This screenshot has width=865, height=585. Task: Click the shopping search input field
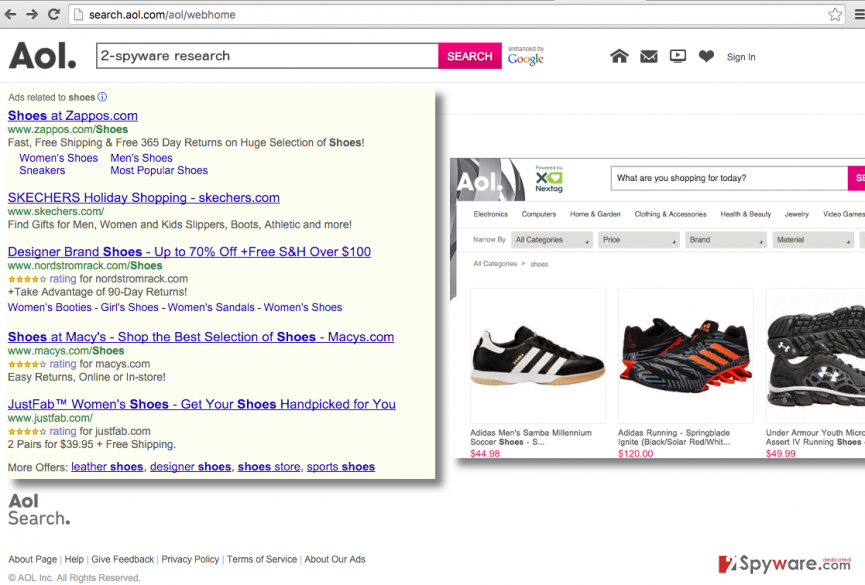tap(729, 178)
